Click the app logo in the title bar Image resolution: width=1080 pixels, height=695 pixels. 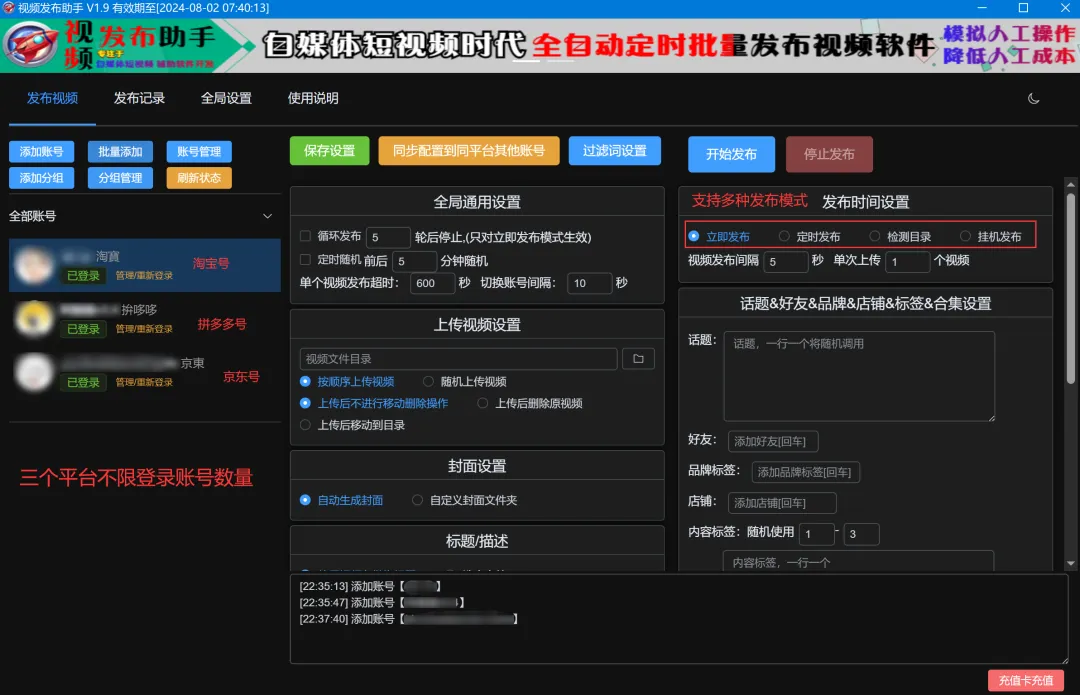[x=8, y=8]
